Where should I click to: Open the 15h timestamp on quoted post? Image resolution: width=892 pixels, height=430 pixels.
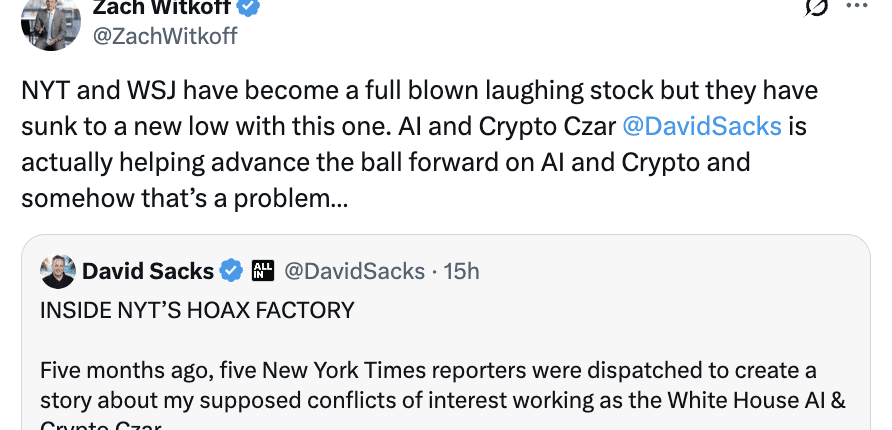coord(460,271)
